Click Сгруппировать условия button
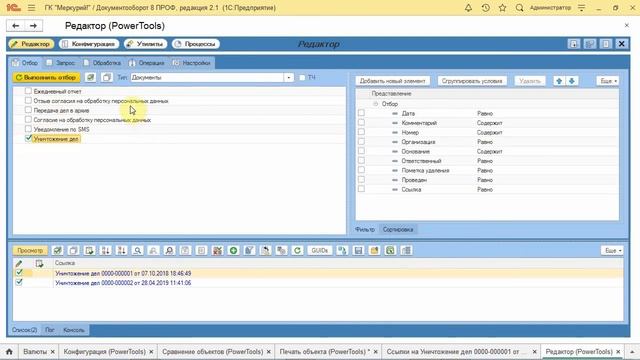 coord(472,81)
